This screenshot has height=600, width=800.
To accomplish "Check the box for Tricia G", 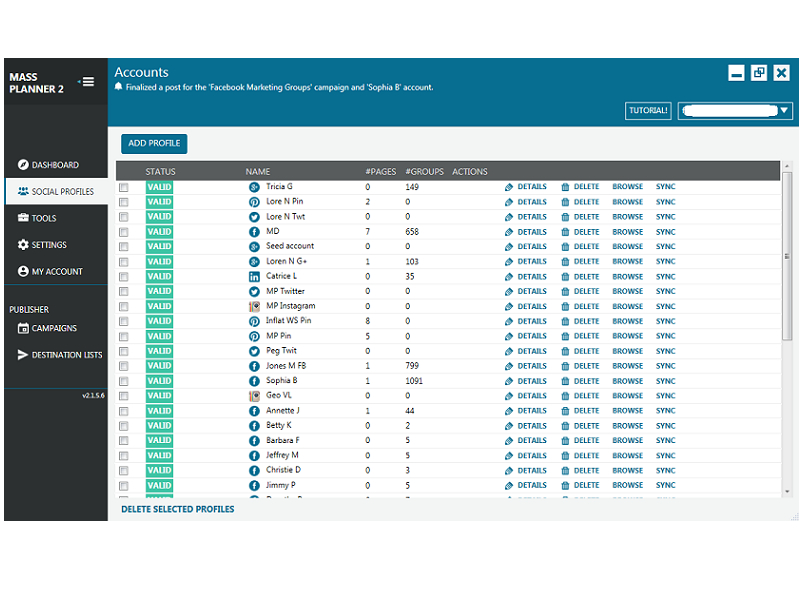I will (x=123, y=187).
